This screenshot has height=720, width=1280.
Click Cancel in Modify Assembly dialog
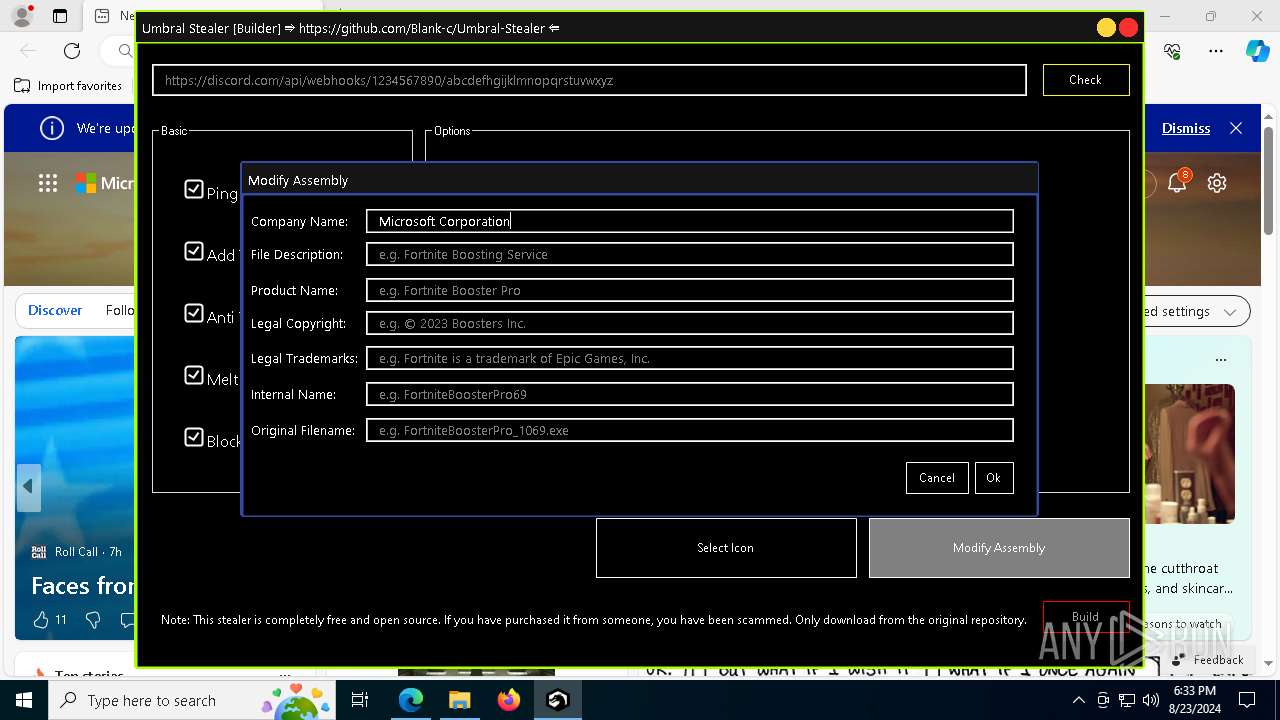tap(937, 478)
